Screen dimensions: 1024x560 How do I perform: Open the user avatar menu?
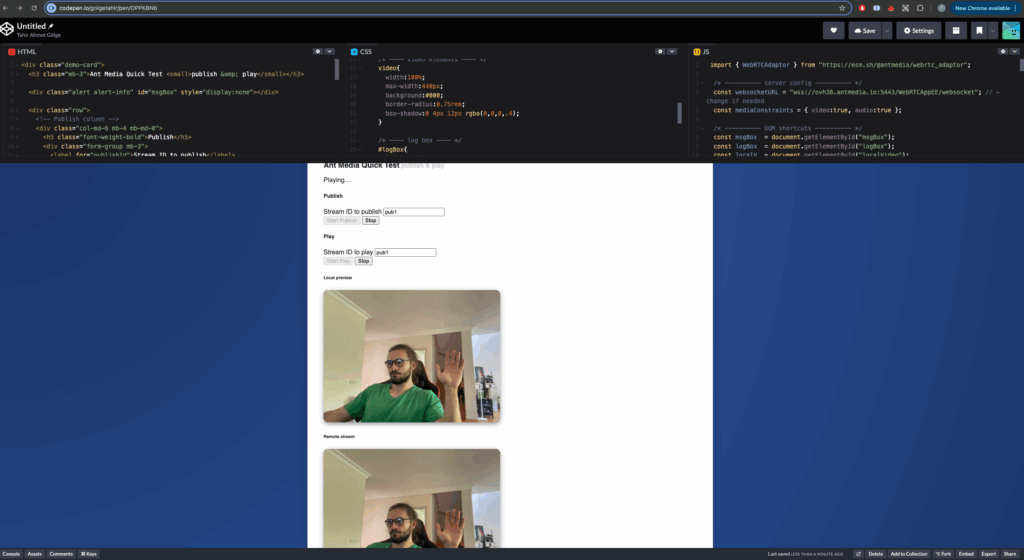tap(1010, 31)
